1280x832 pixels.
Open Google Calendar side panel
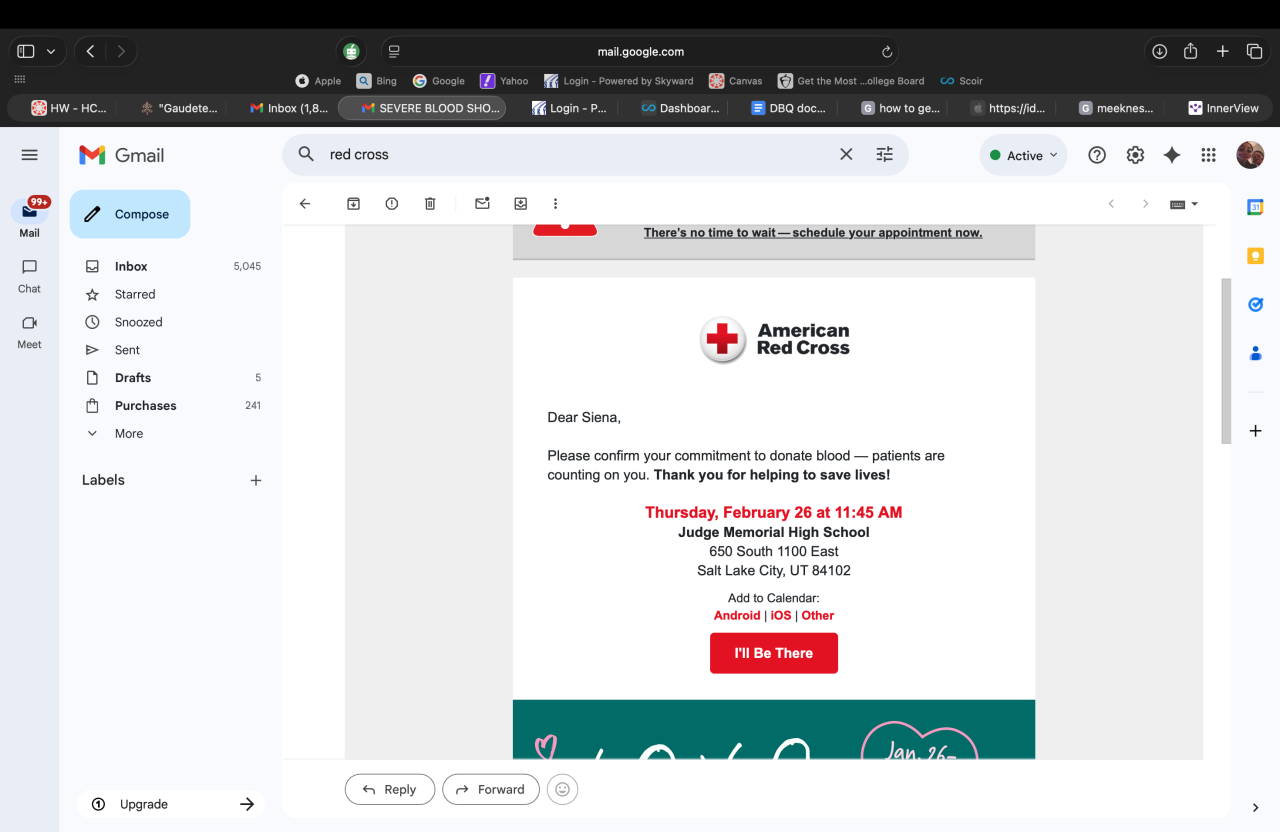point(1255,207)
